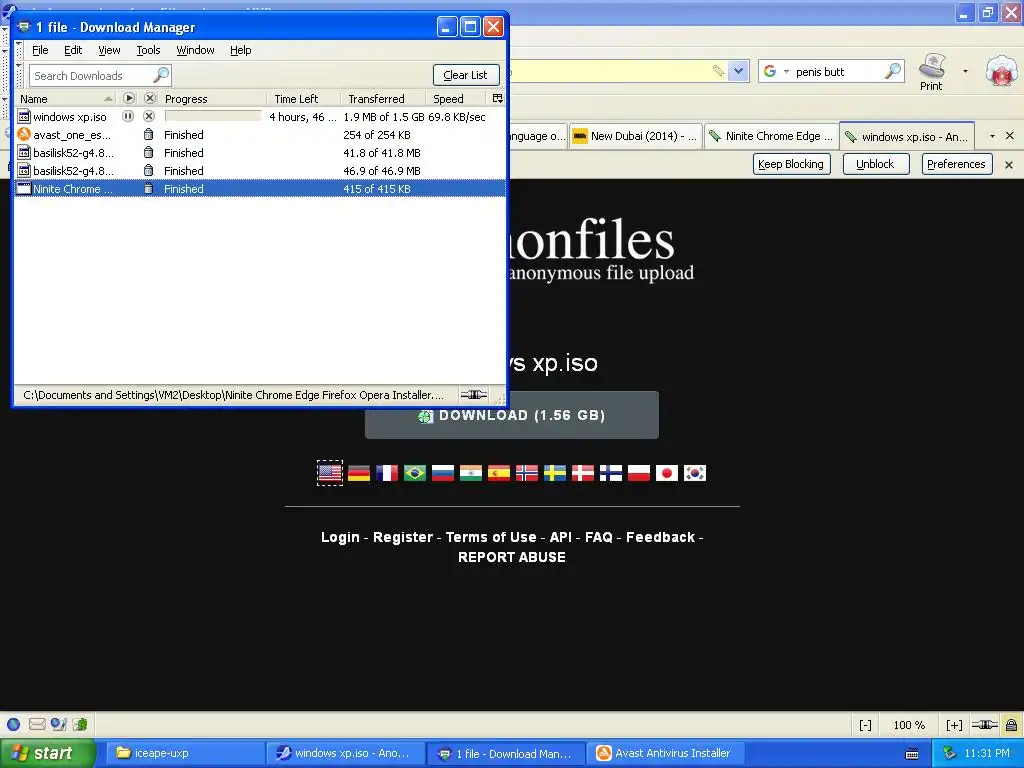Cancel the windows xp.iso download

(x=149, y=116)
